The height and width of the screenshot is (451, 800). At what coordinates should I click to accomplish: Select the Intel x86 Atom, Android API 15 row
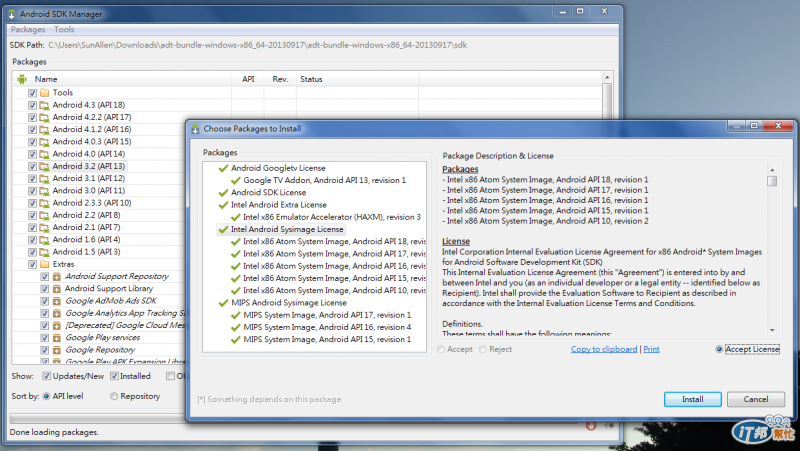[334, 279]
